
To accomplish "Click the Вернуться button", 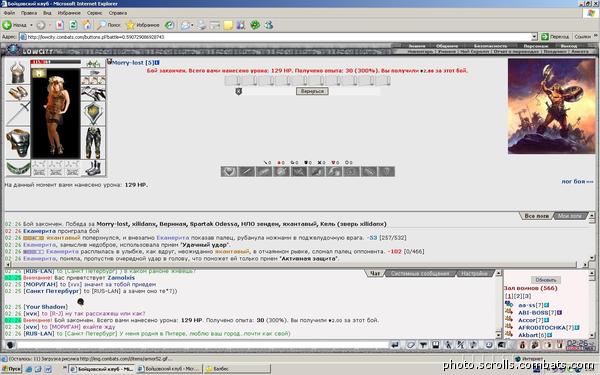I will [x=312, y=91].
